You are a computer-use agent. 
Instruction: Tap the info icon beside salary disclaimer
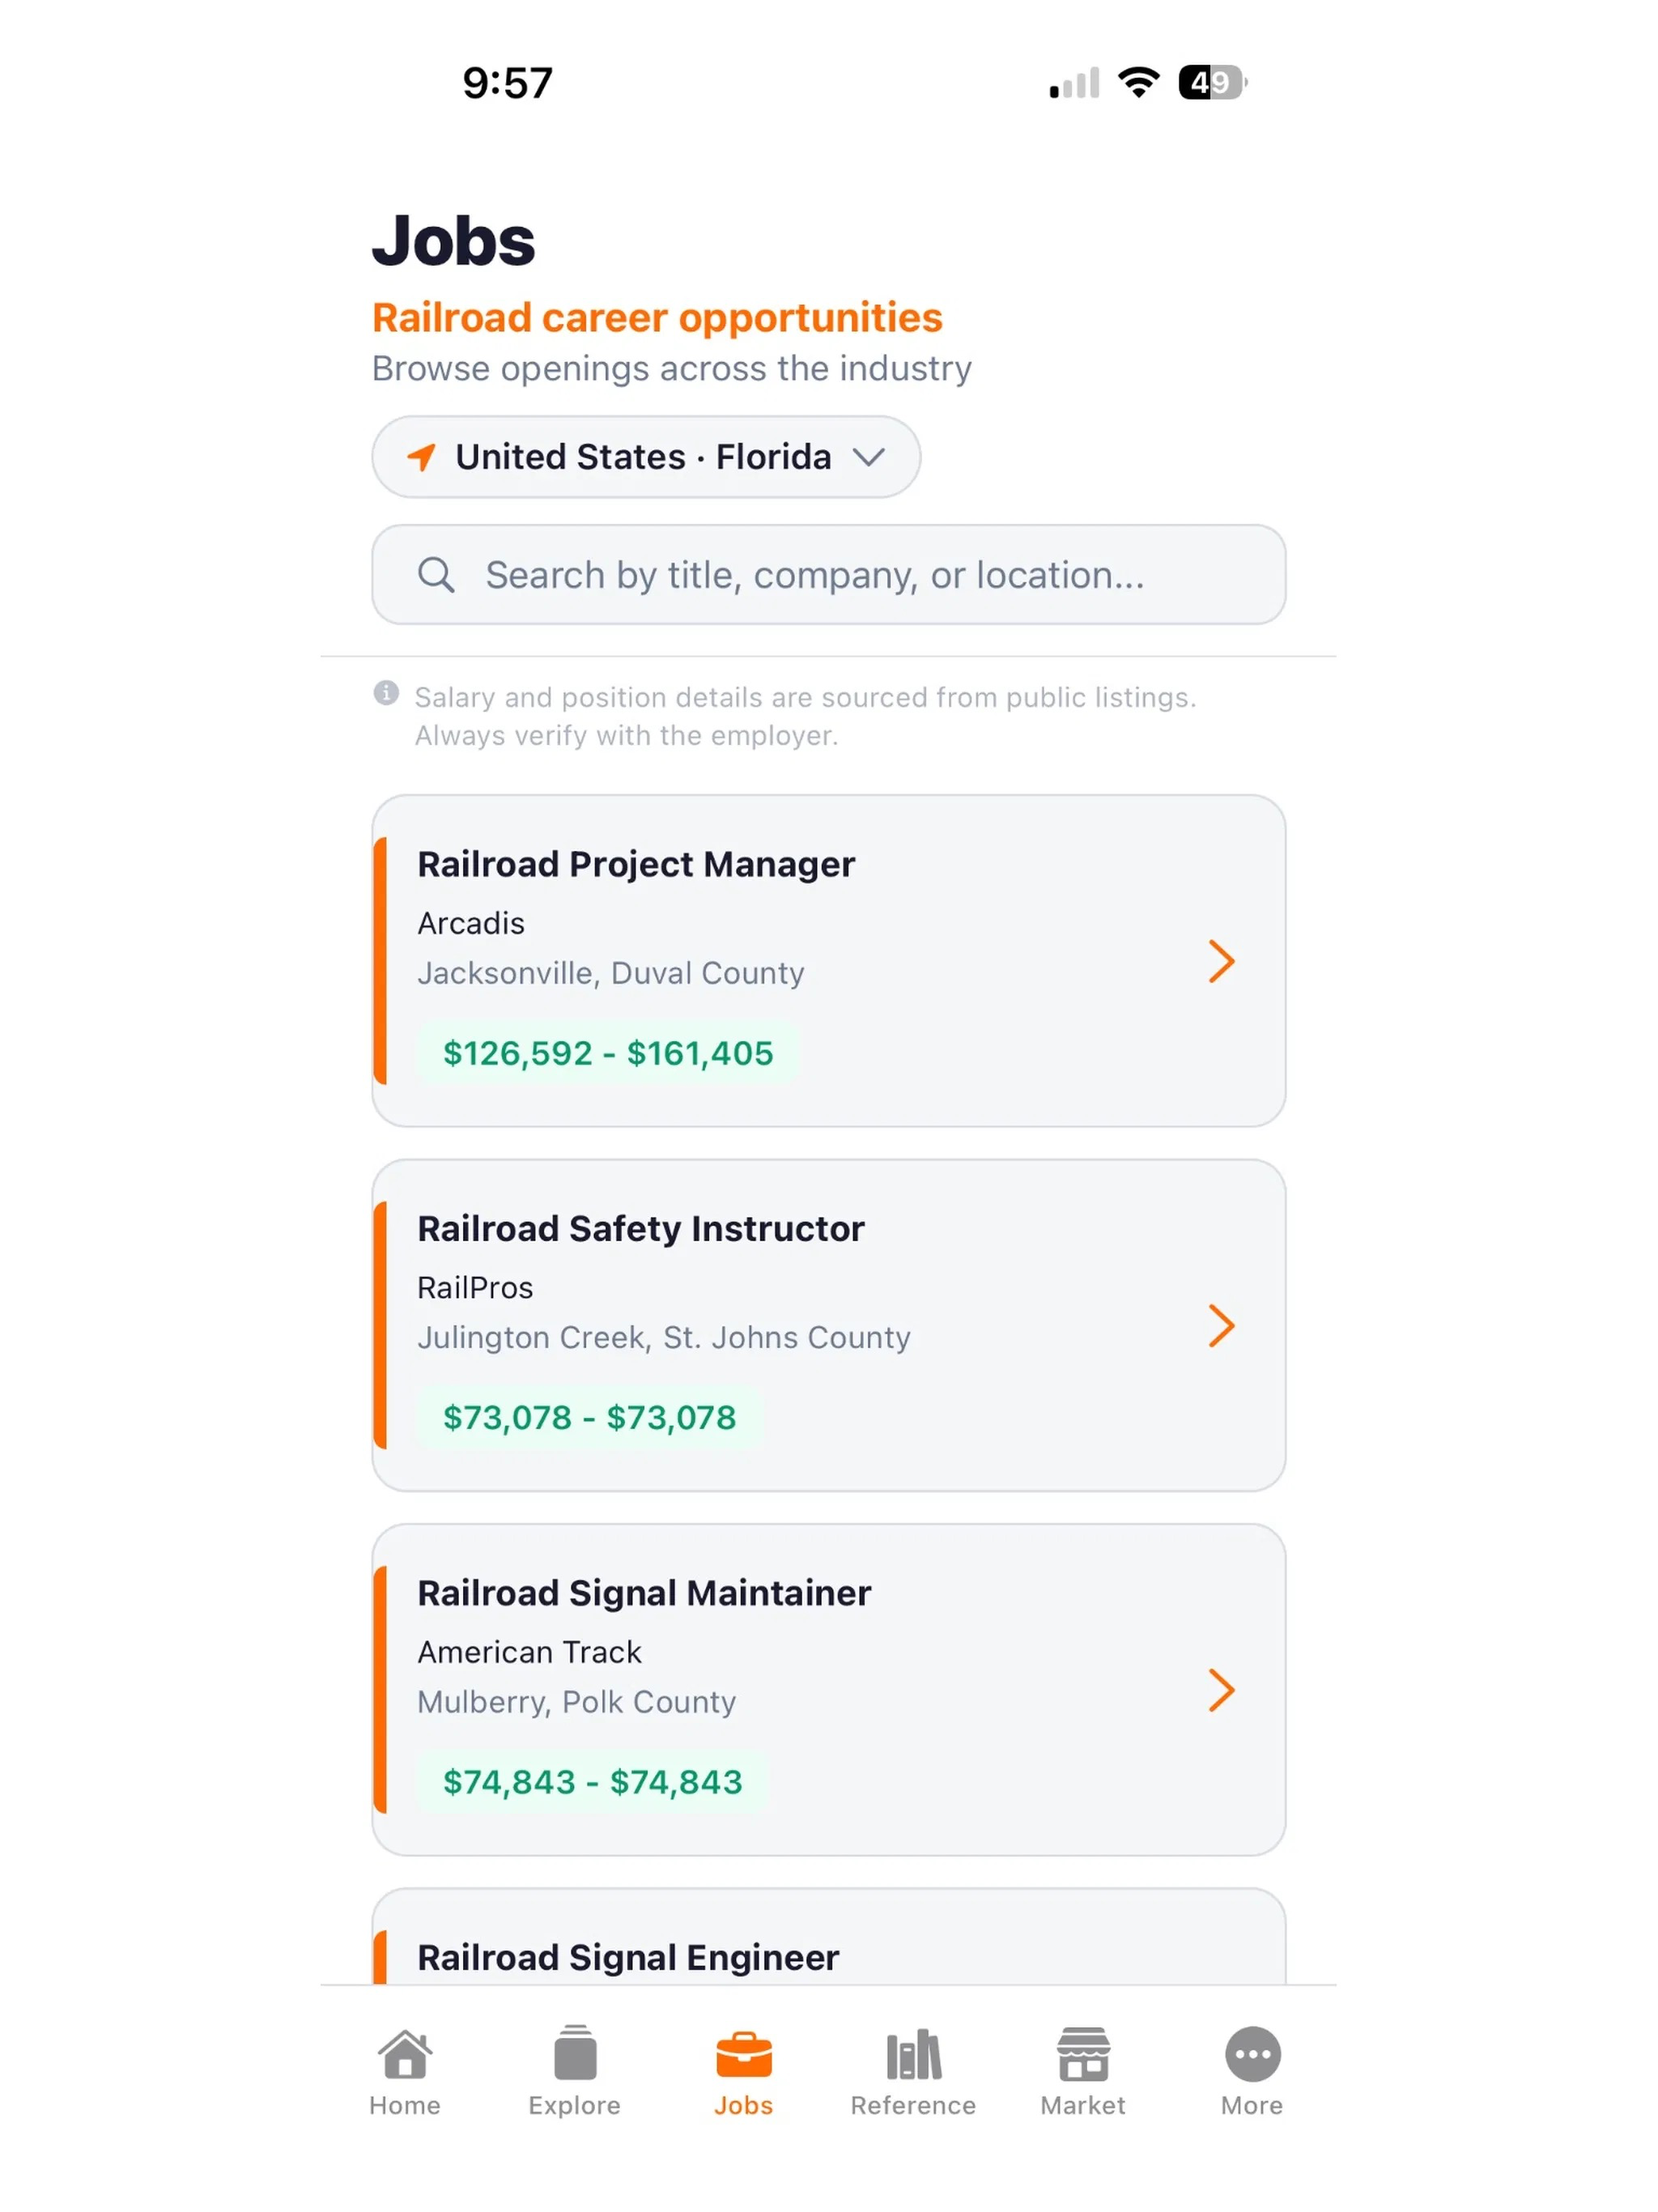pyautogui.click(x=386, y=693)
